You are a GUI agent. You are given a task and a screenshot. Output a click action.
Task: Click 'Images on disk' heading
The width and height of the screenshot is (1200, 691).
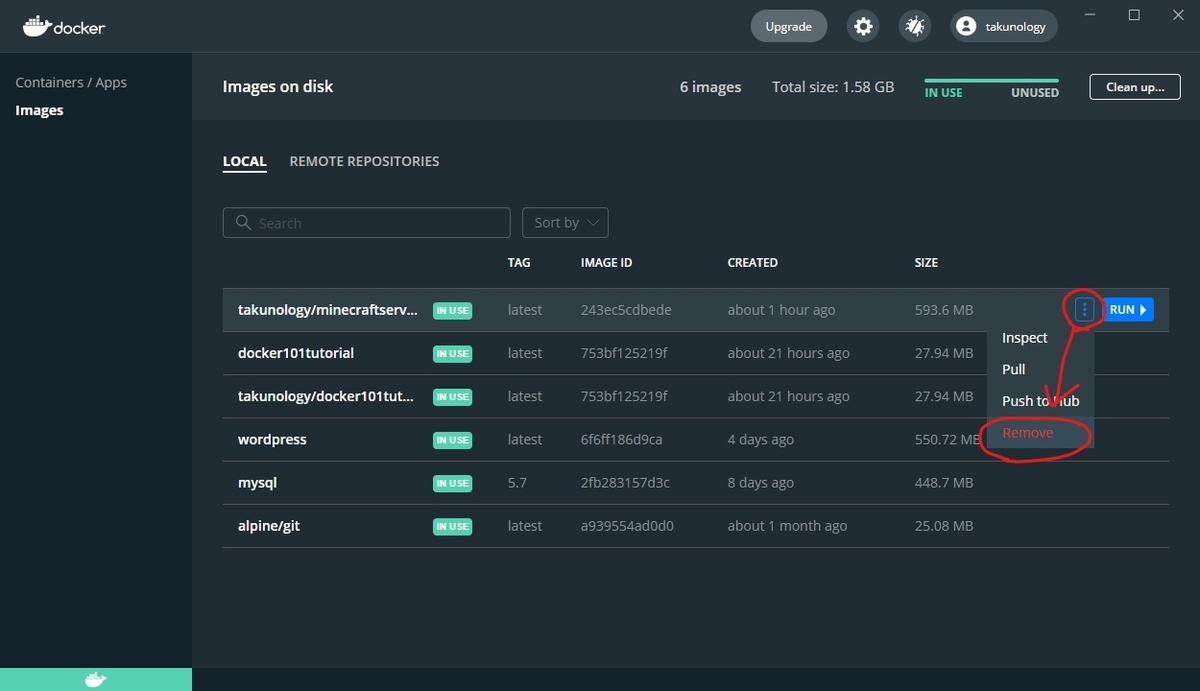click(x=278, y=86)
